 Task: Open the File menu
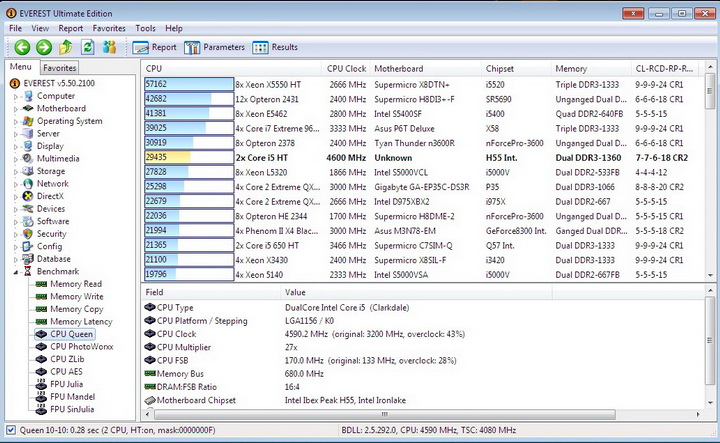16,28
